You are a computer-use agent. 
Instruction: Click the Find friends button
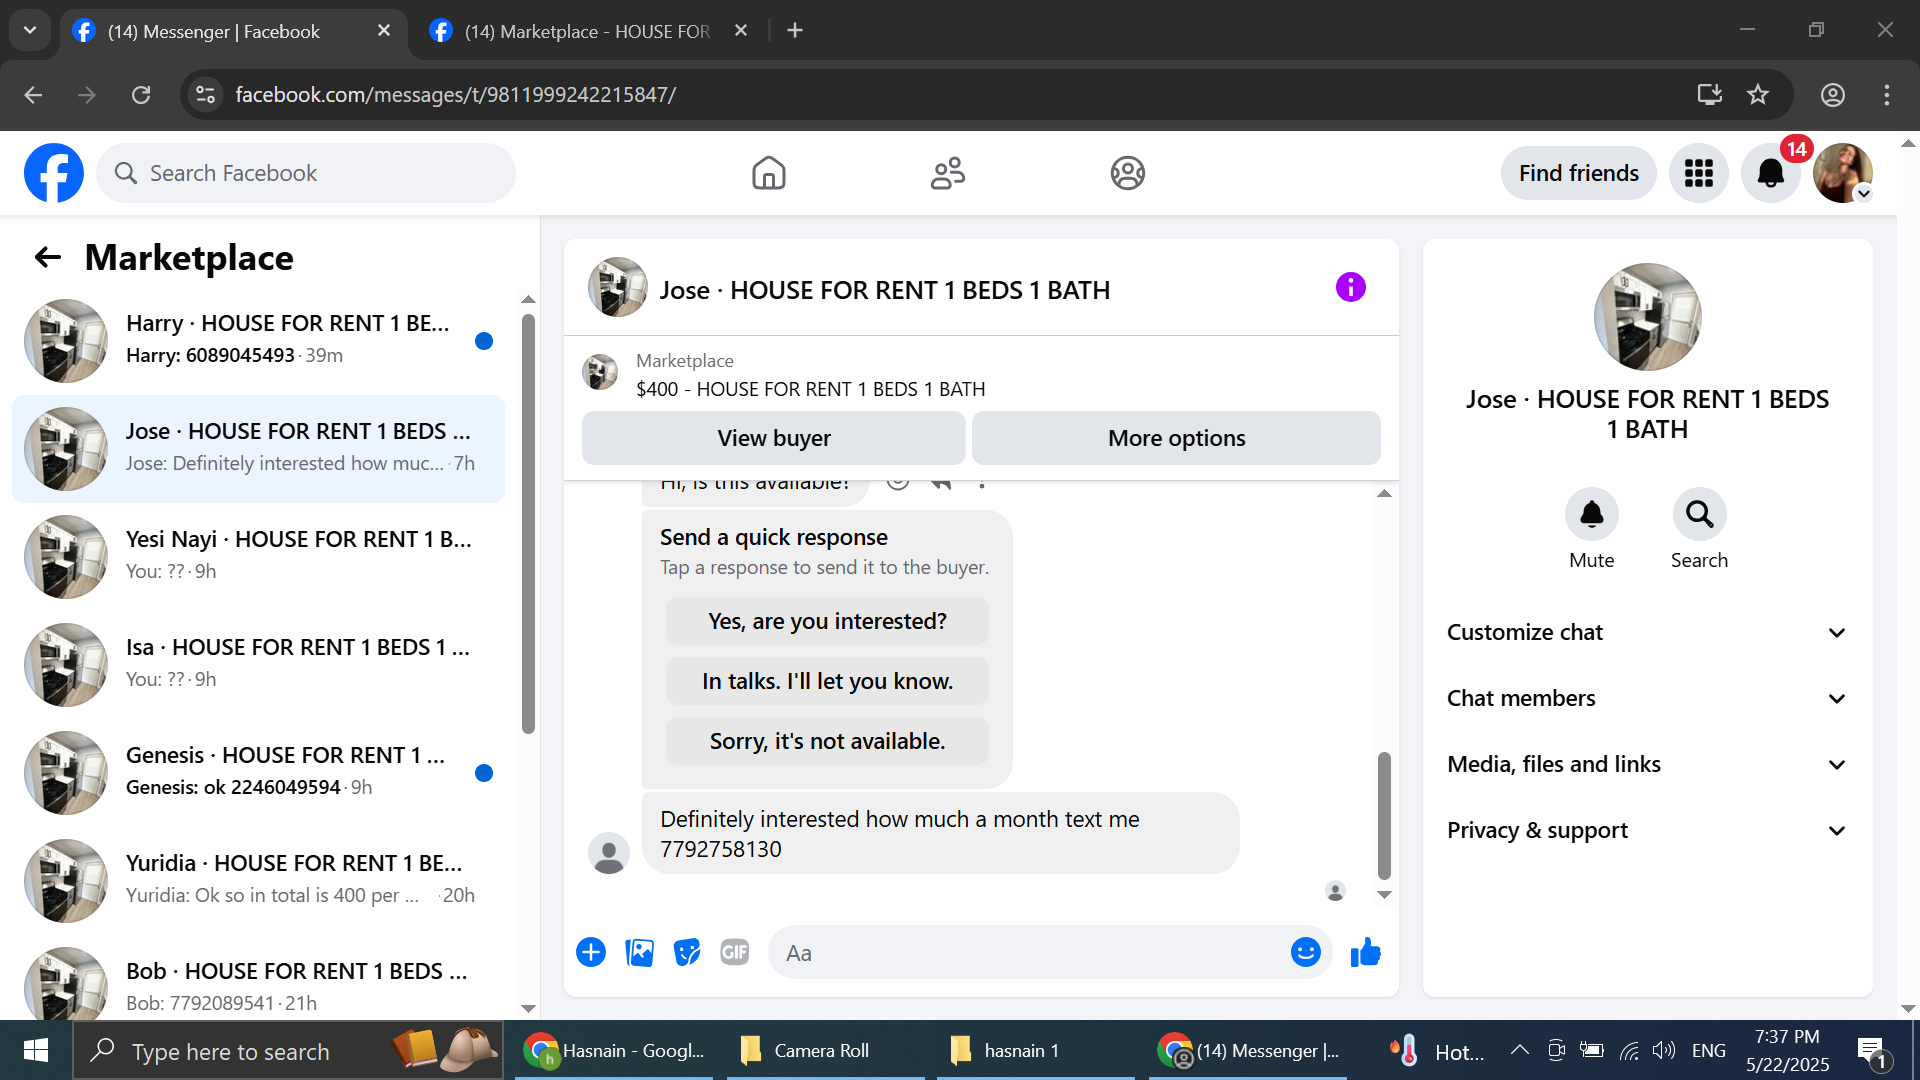1578,173
